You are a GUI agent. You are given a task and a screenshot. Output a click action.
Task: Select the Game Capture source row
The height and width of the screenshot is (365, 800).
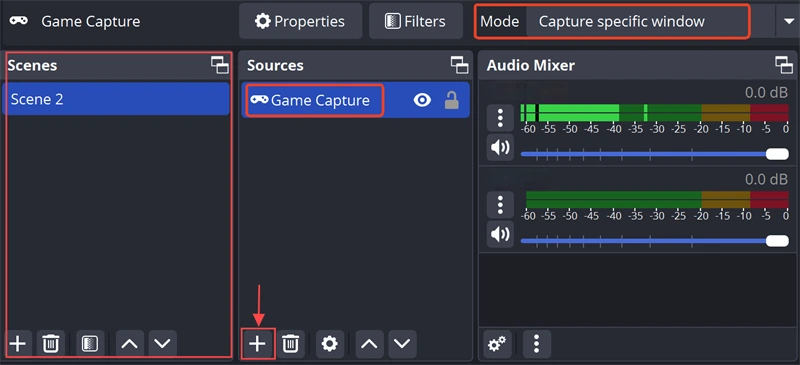tap(356, 100)
